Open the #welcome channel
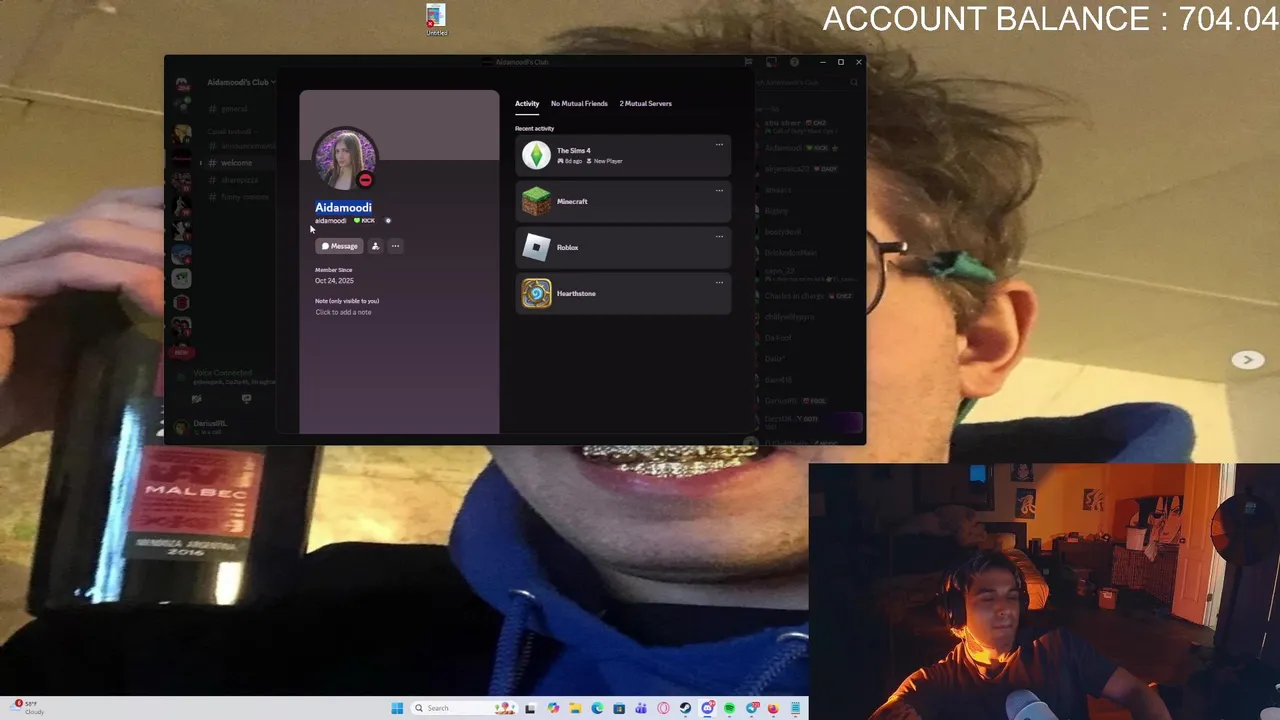Viewport: 1280px width, 720px height. [x=237, y=163]
